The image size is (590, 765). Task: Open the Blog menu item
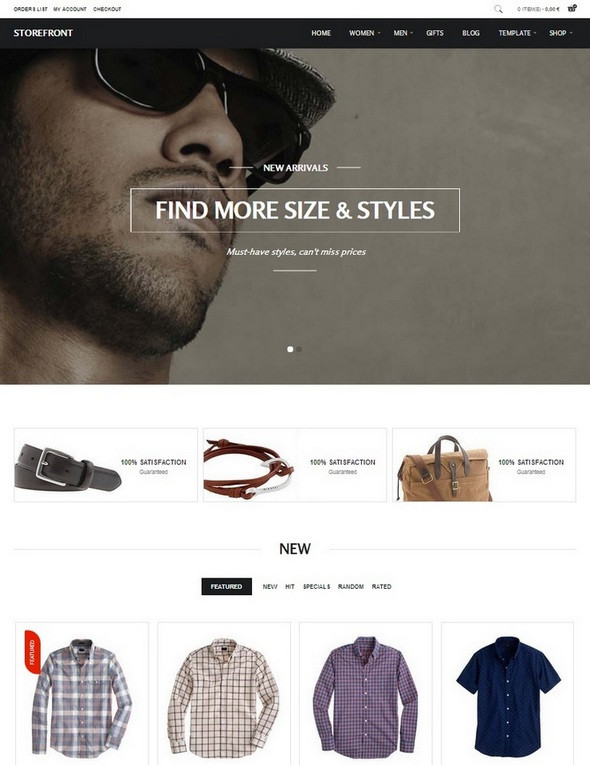pyautogui.click(x=471, y=33)
